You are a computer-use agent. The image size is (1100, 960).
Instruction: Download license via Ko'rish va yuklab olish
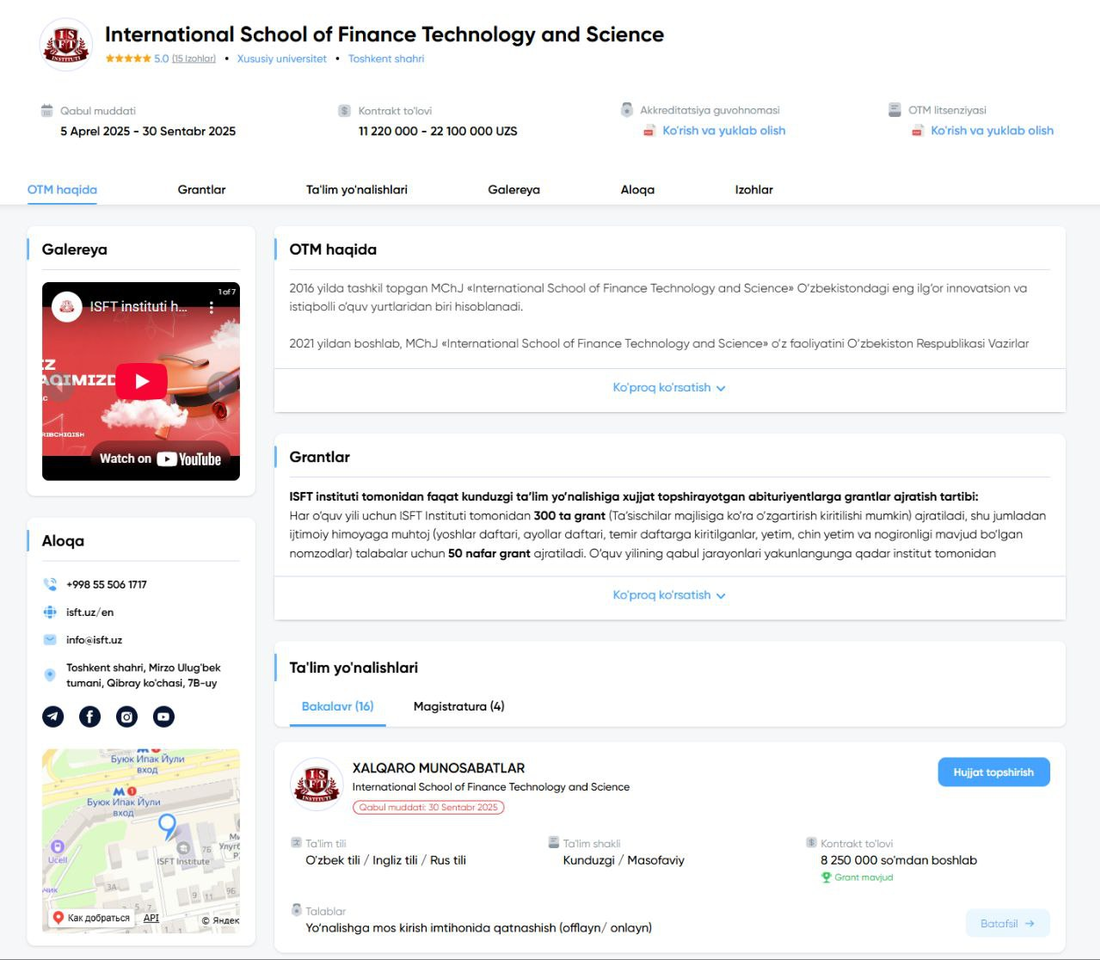[x=992, y=131]
